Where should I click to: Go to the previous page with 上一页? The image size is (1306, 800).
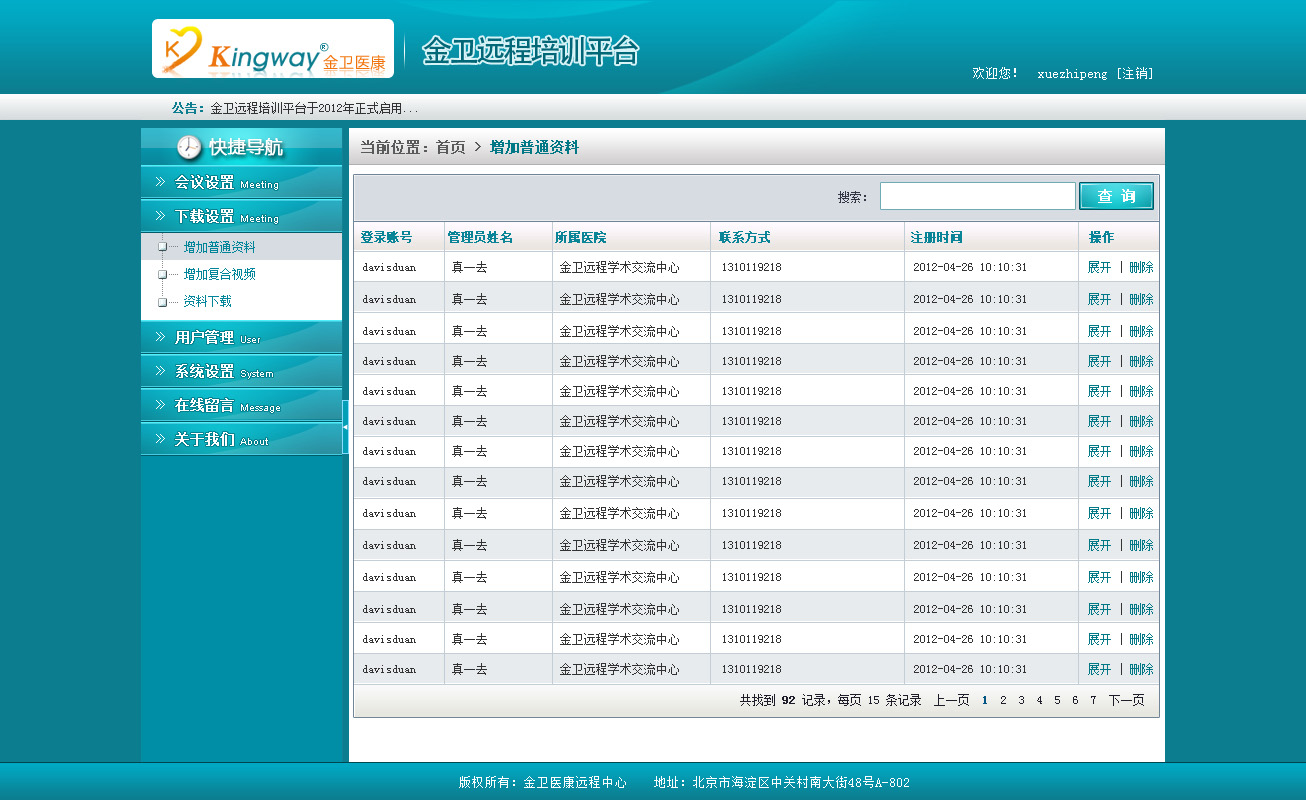[x=952, y=700]
